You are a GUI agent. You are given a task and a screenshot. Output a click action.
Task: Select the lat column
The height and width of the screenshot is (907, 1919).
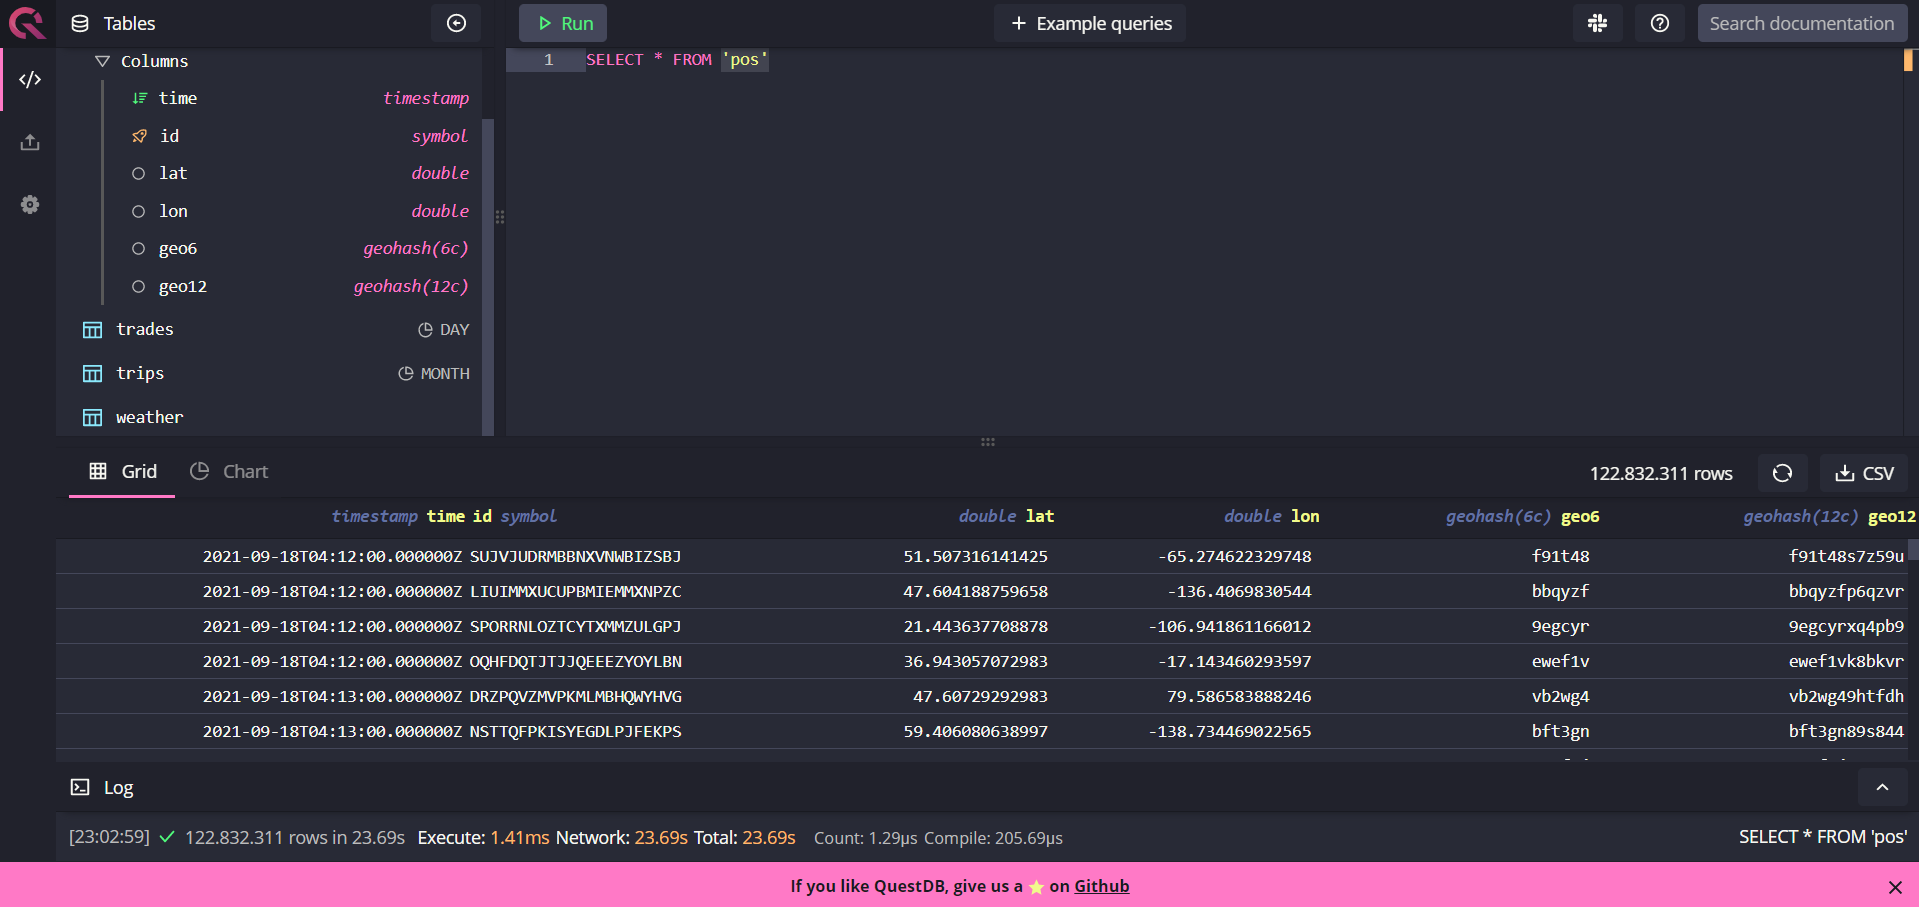click(300, 173)
